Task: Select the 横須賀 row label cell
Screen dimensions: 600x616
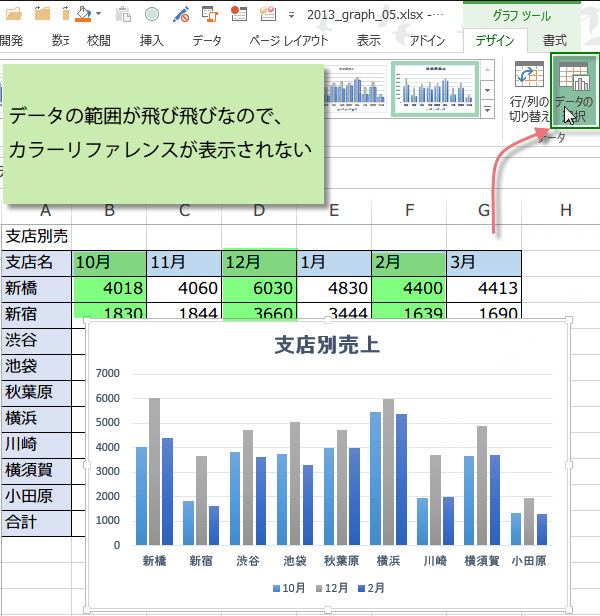Action: click(x=37, y=471)
